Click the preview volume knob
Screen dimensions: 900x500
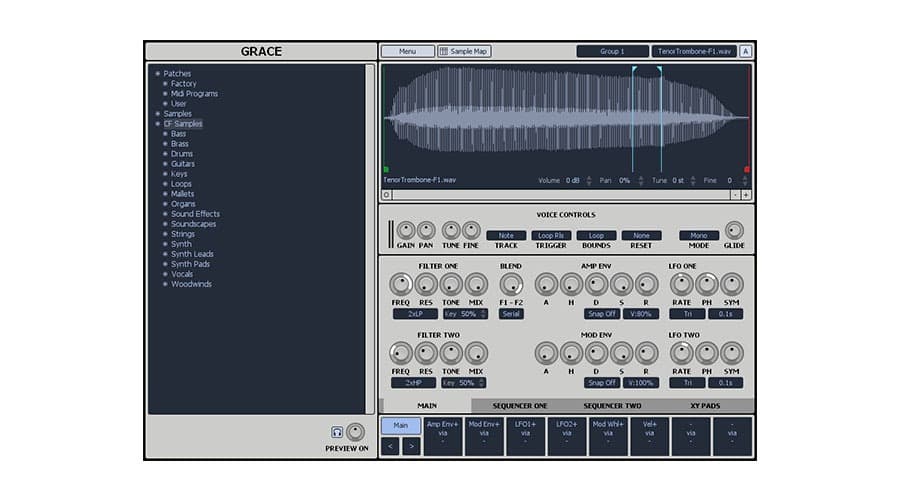(355, 432)
